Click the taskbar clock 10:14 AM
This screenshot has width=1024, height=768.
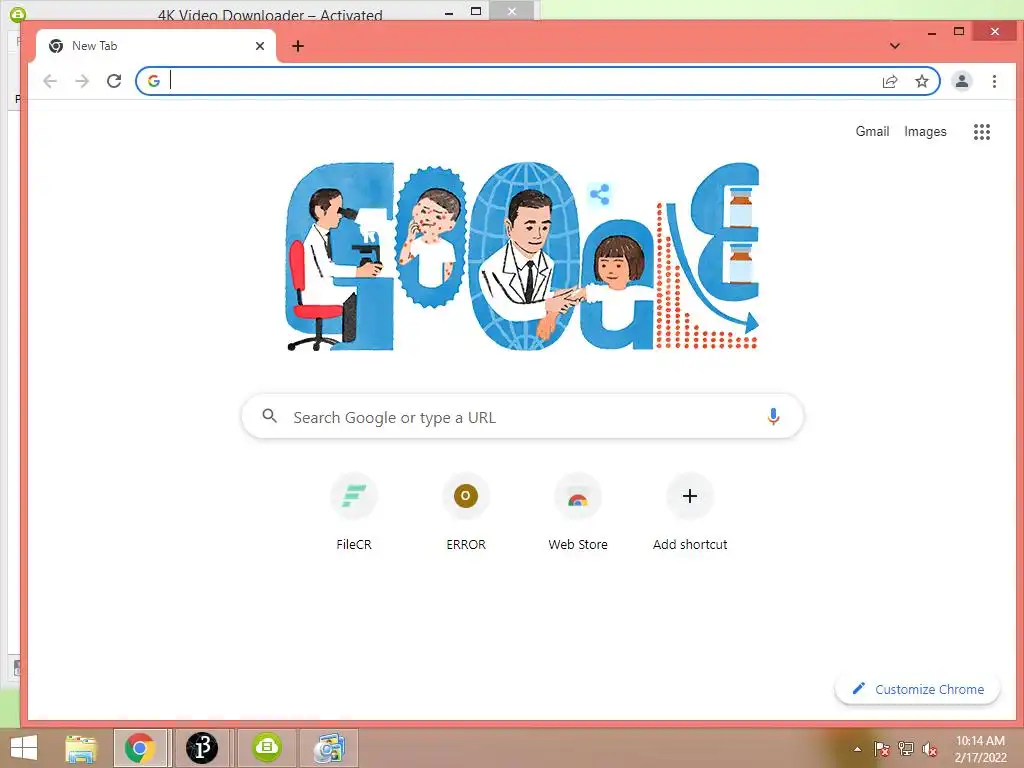[980, 749]
